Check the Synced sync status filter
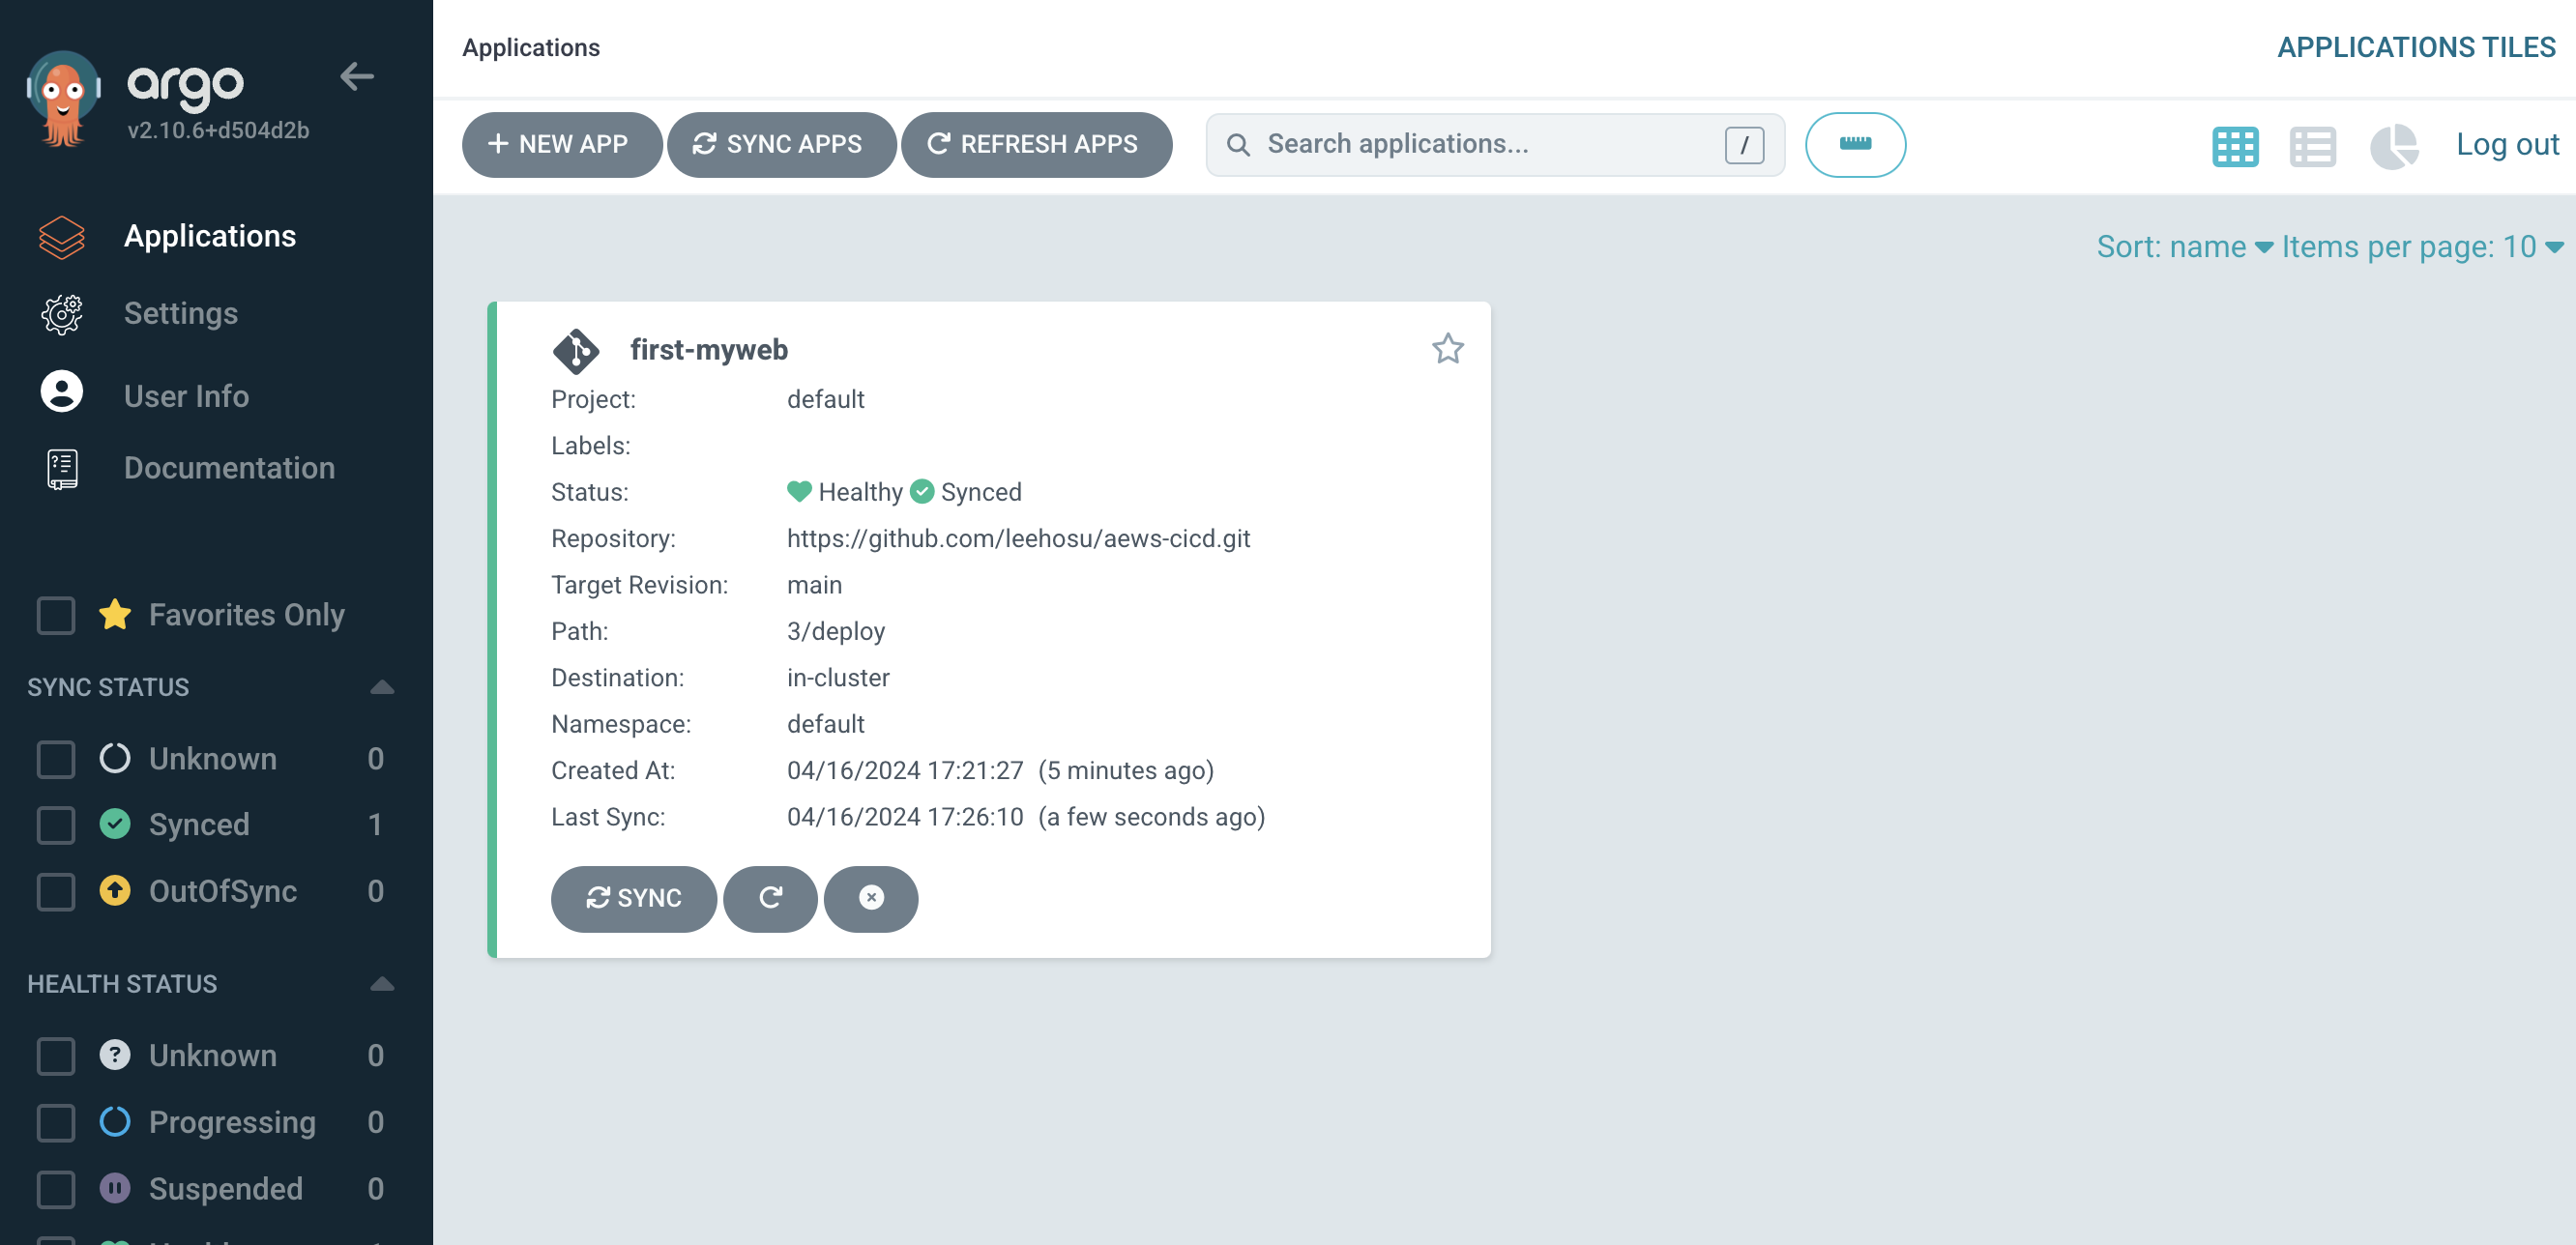This screenshot has height=1245, width=2576. point(56,825)
